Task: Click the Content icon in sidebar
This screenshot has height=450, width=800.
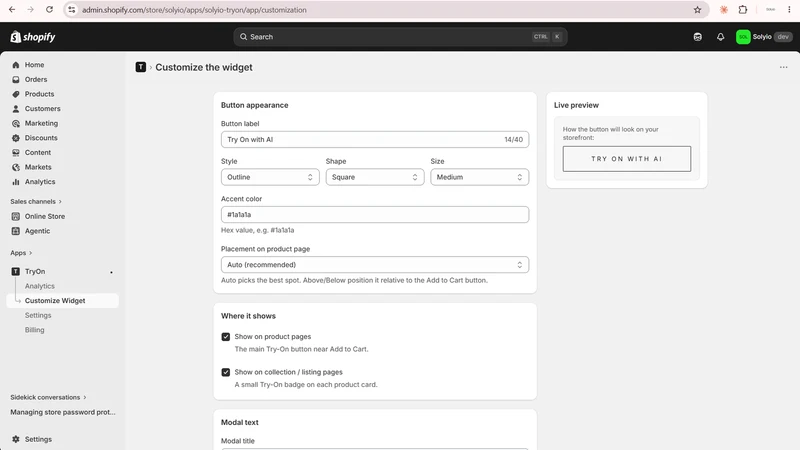Action: click(16, 153)
